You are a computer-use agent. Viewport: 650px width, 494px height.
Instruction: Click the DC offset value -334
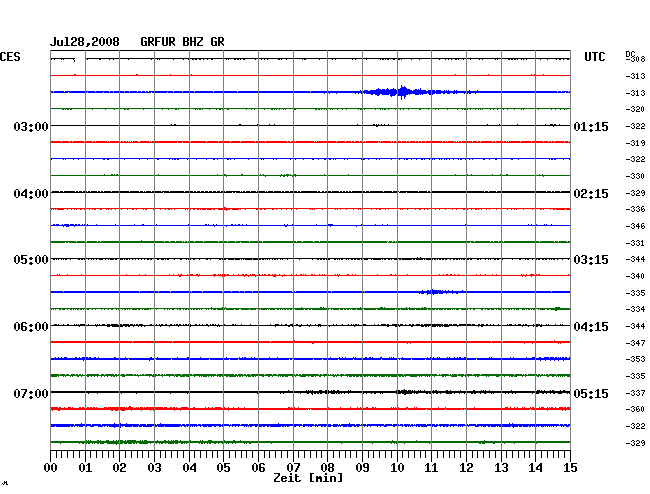[x=635, y=309]
